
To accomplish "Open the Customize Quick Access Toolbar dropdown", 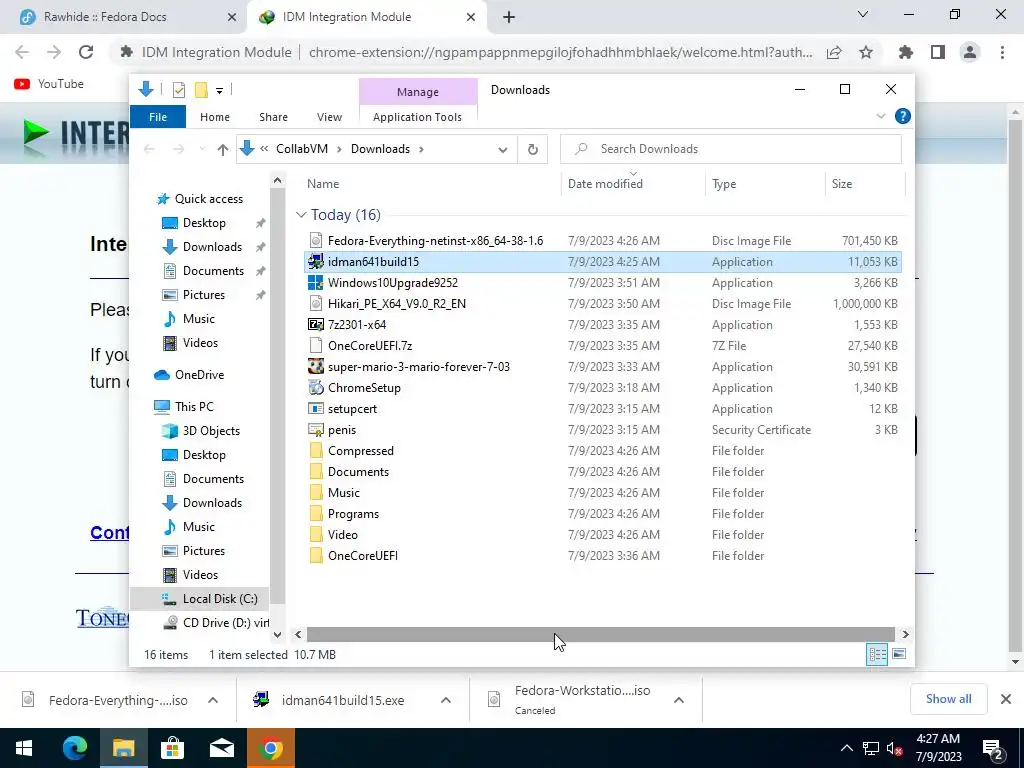I will tap(219, 91).
